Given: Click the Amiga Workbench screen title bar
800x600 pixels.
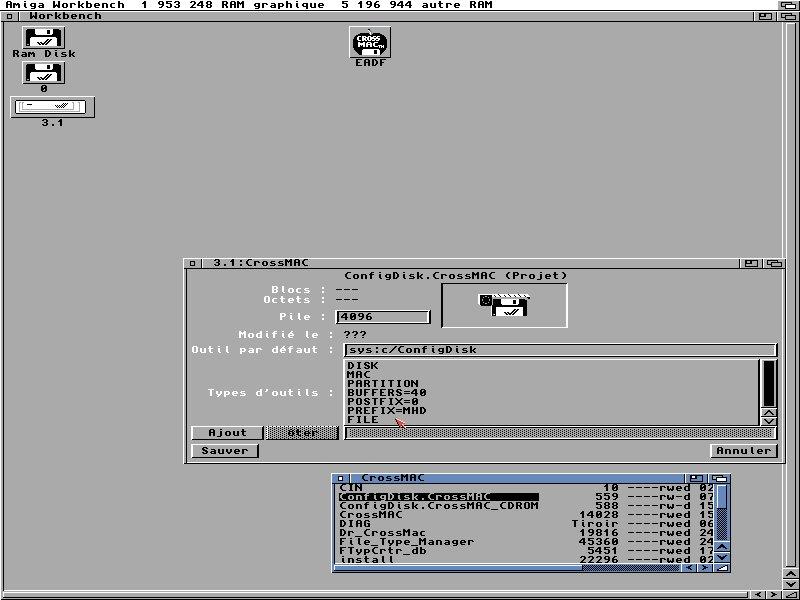Looking at the screenshot, I should pyautogui.click(x=388, y=5).
